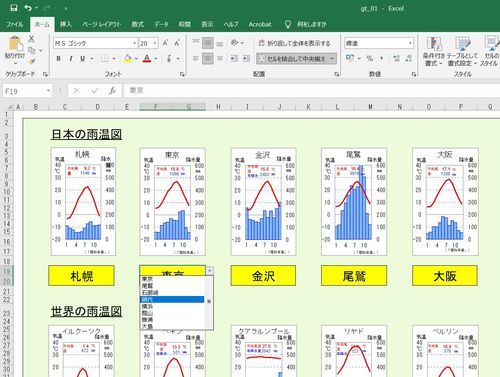Select the highlighted blue item in dropdown list
This screenshot has width=500, height=377.
click(x=172, y=299)
